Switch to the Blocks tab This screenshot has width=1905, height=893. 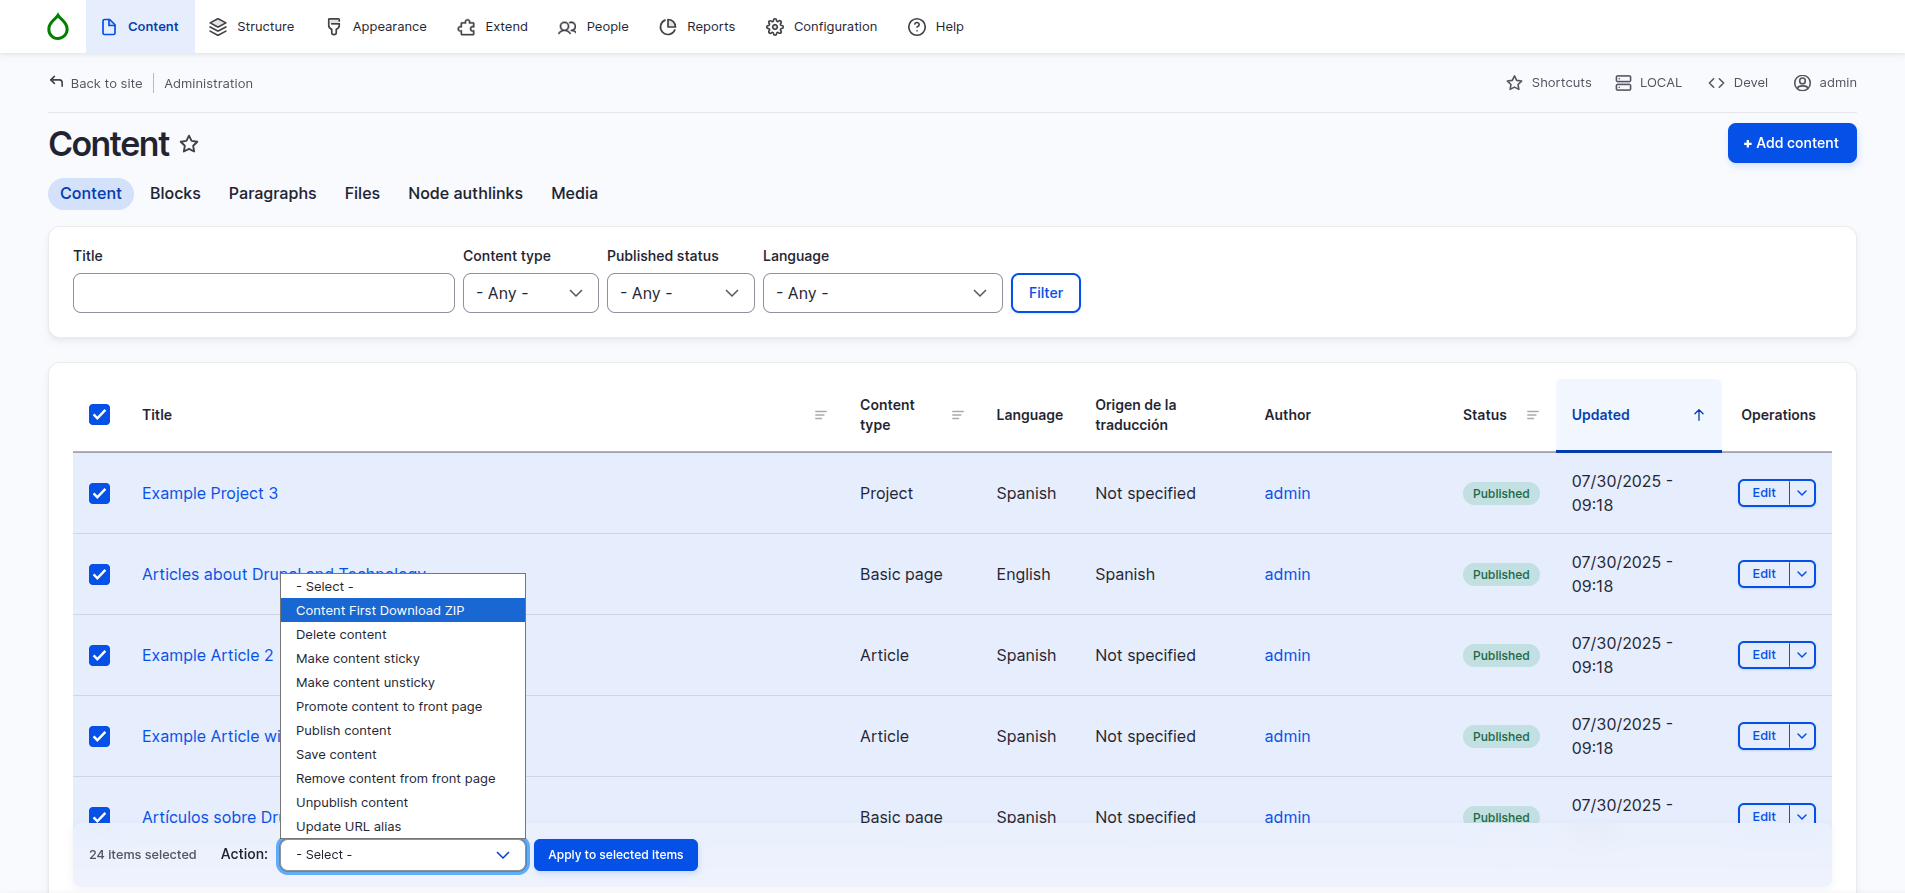pyautogui.click(x=175, y=194)
